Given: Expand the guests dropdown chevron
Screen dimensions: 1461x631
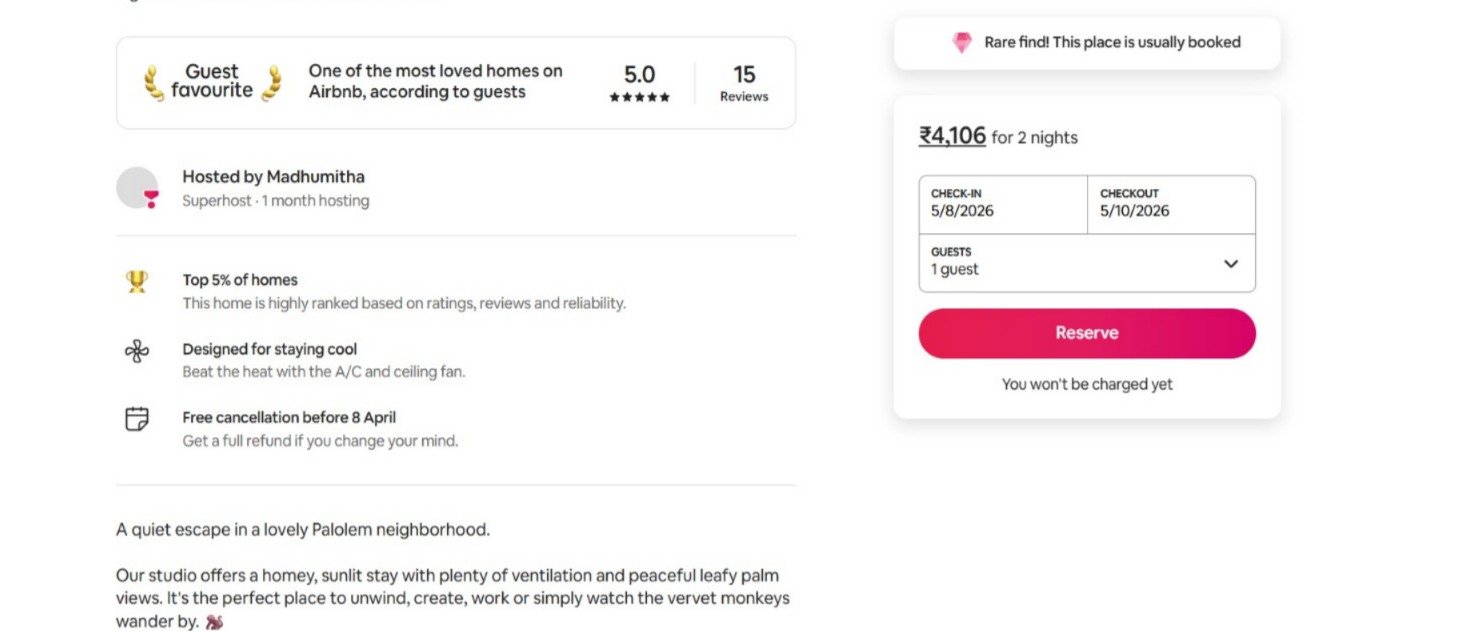Looking at the screenshot, I should tap(1230, 264).
